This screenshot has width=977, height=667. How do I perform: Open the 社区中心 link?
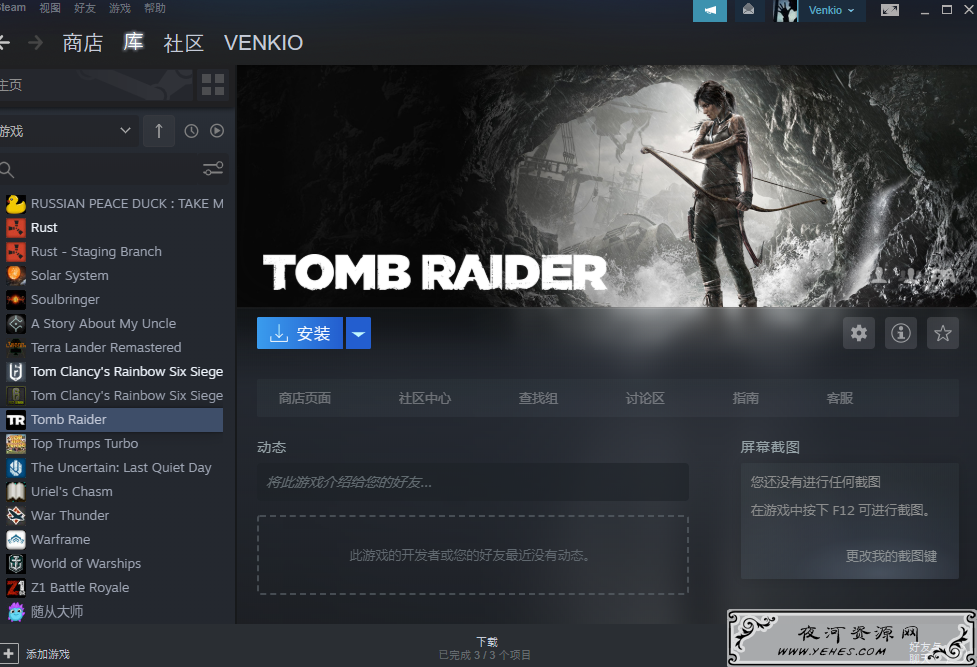424,398
